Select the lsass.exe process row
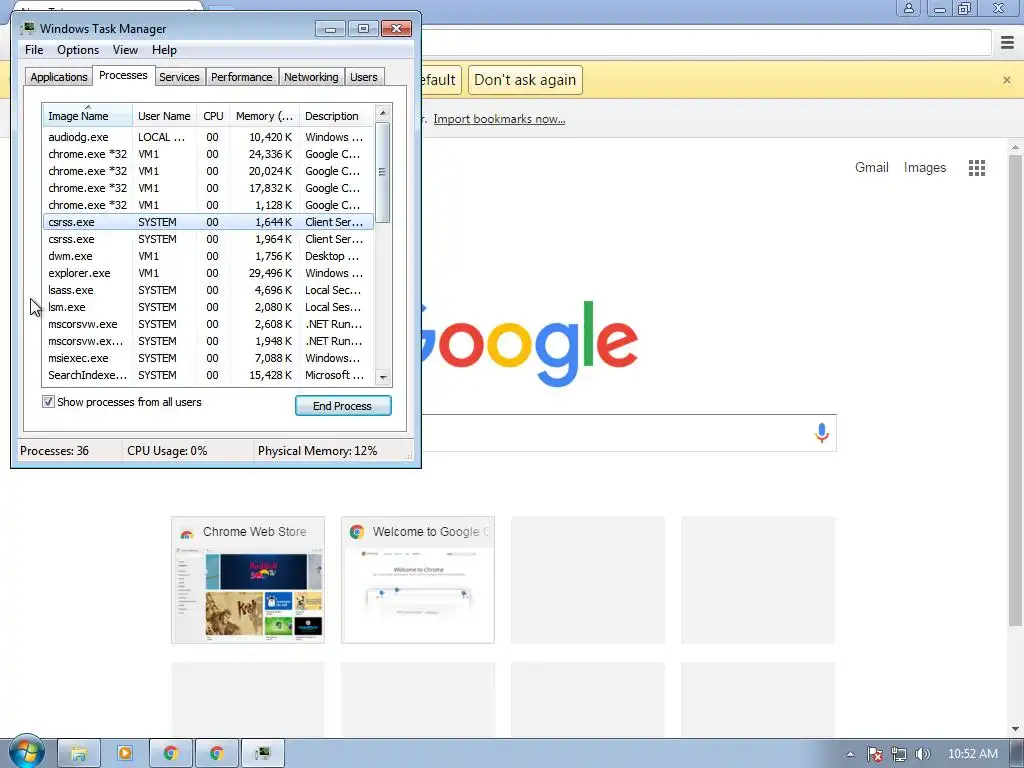Screen dimensions: 1024x768 [x=208, y=290]
